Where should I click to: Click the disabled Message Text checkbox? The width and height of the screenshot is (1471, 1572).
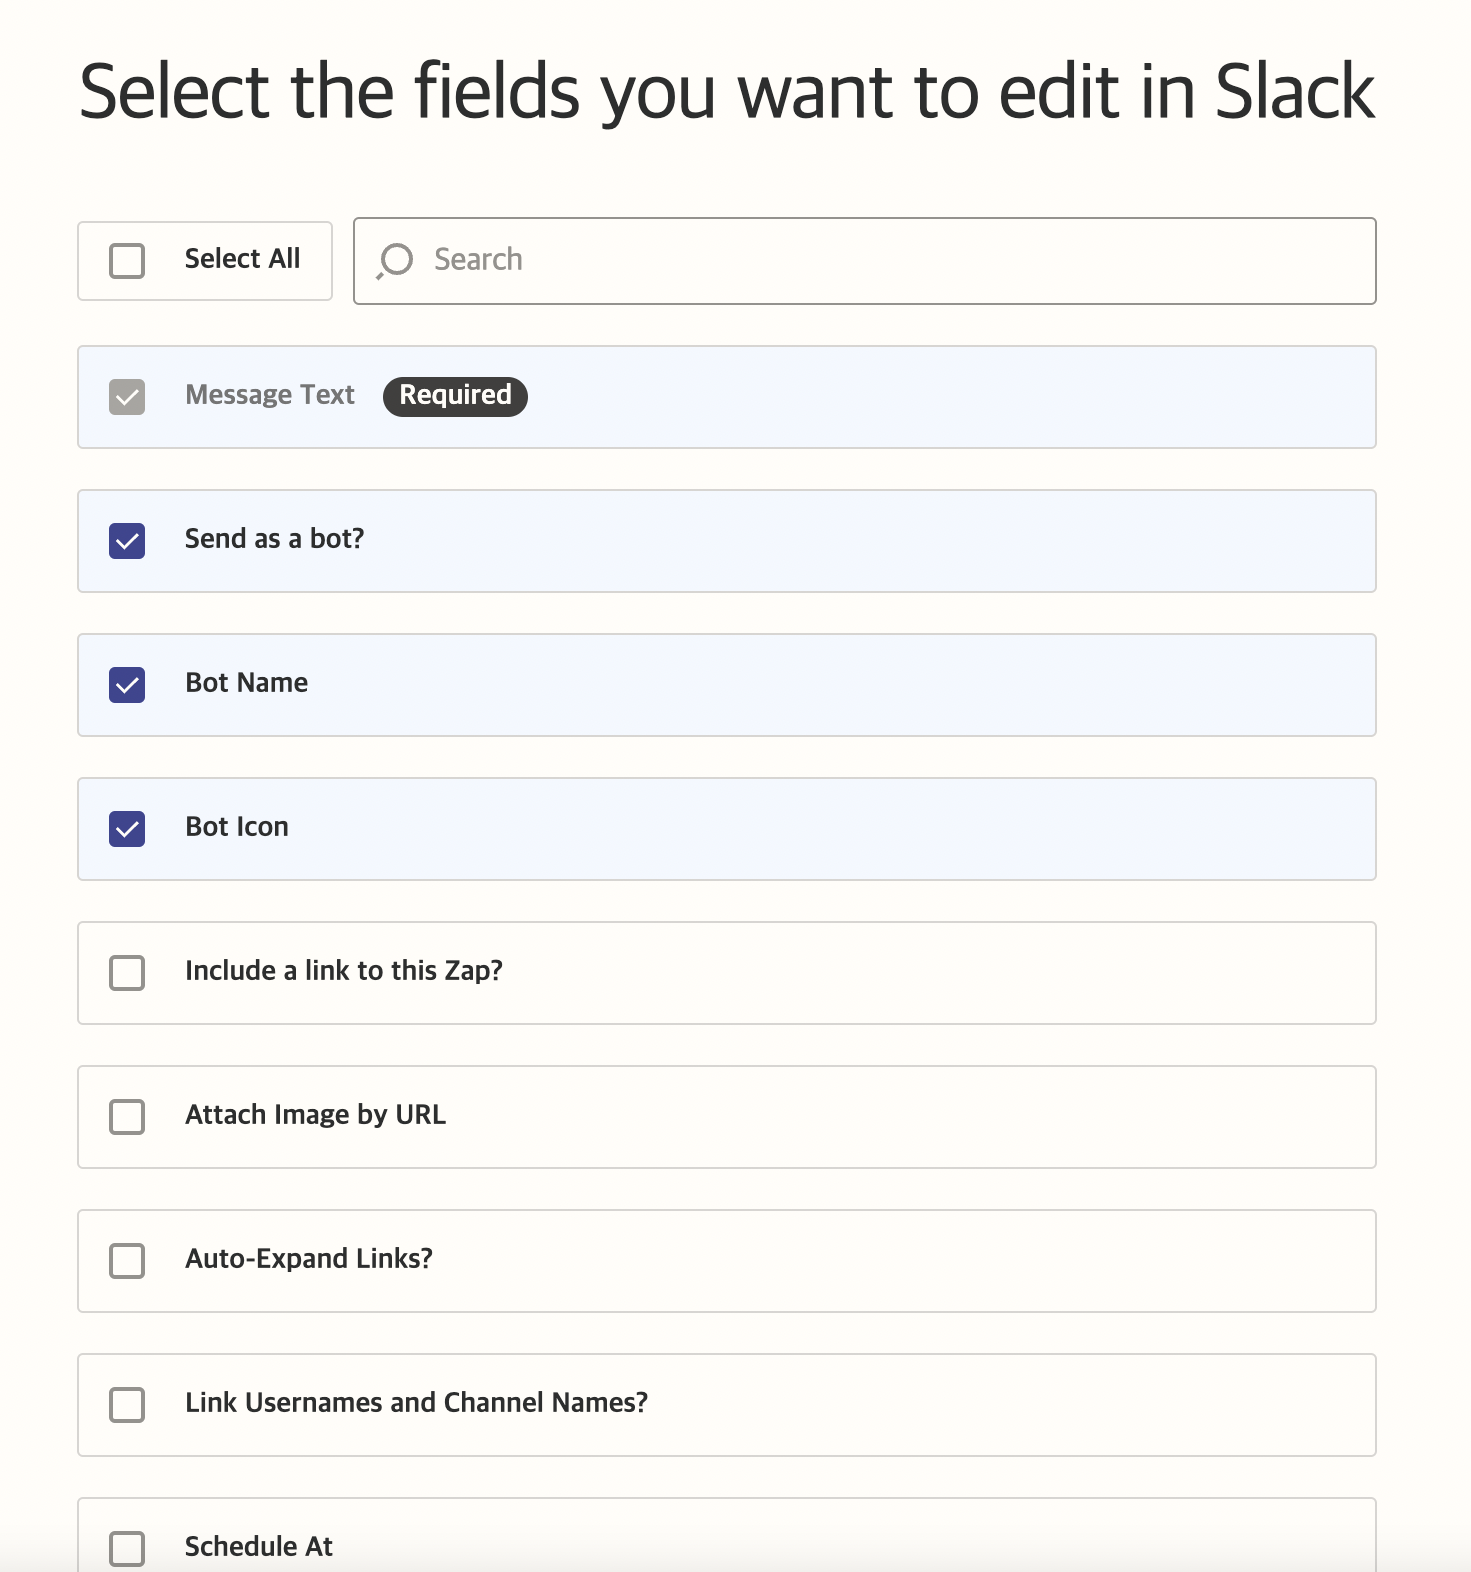coord(127,397)
